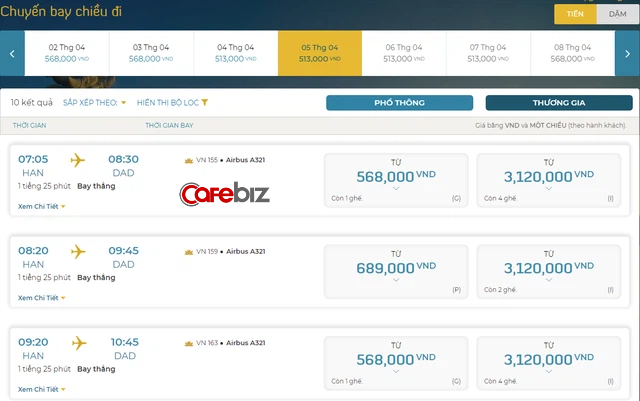Select the 04 Thg 04 date tab
The image size is (640, 401).
pyautogui.click(x=235, y=53)
